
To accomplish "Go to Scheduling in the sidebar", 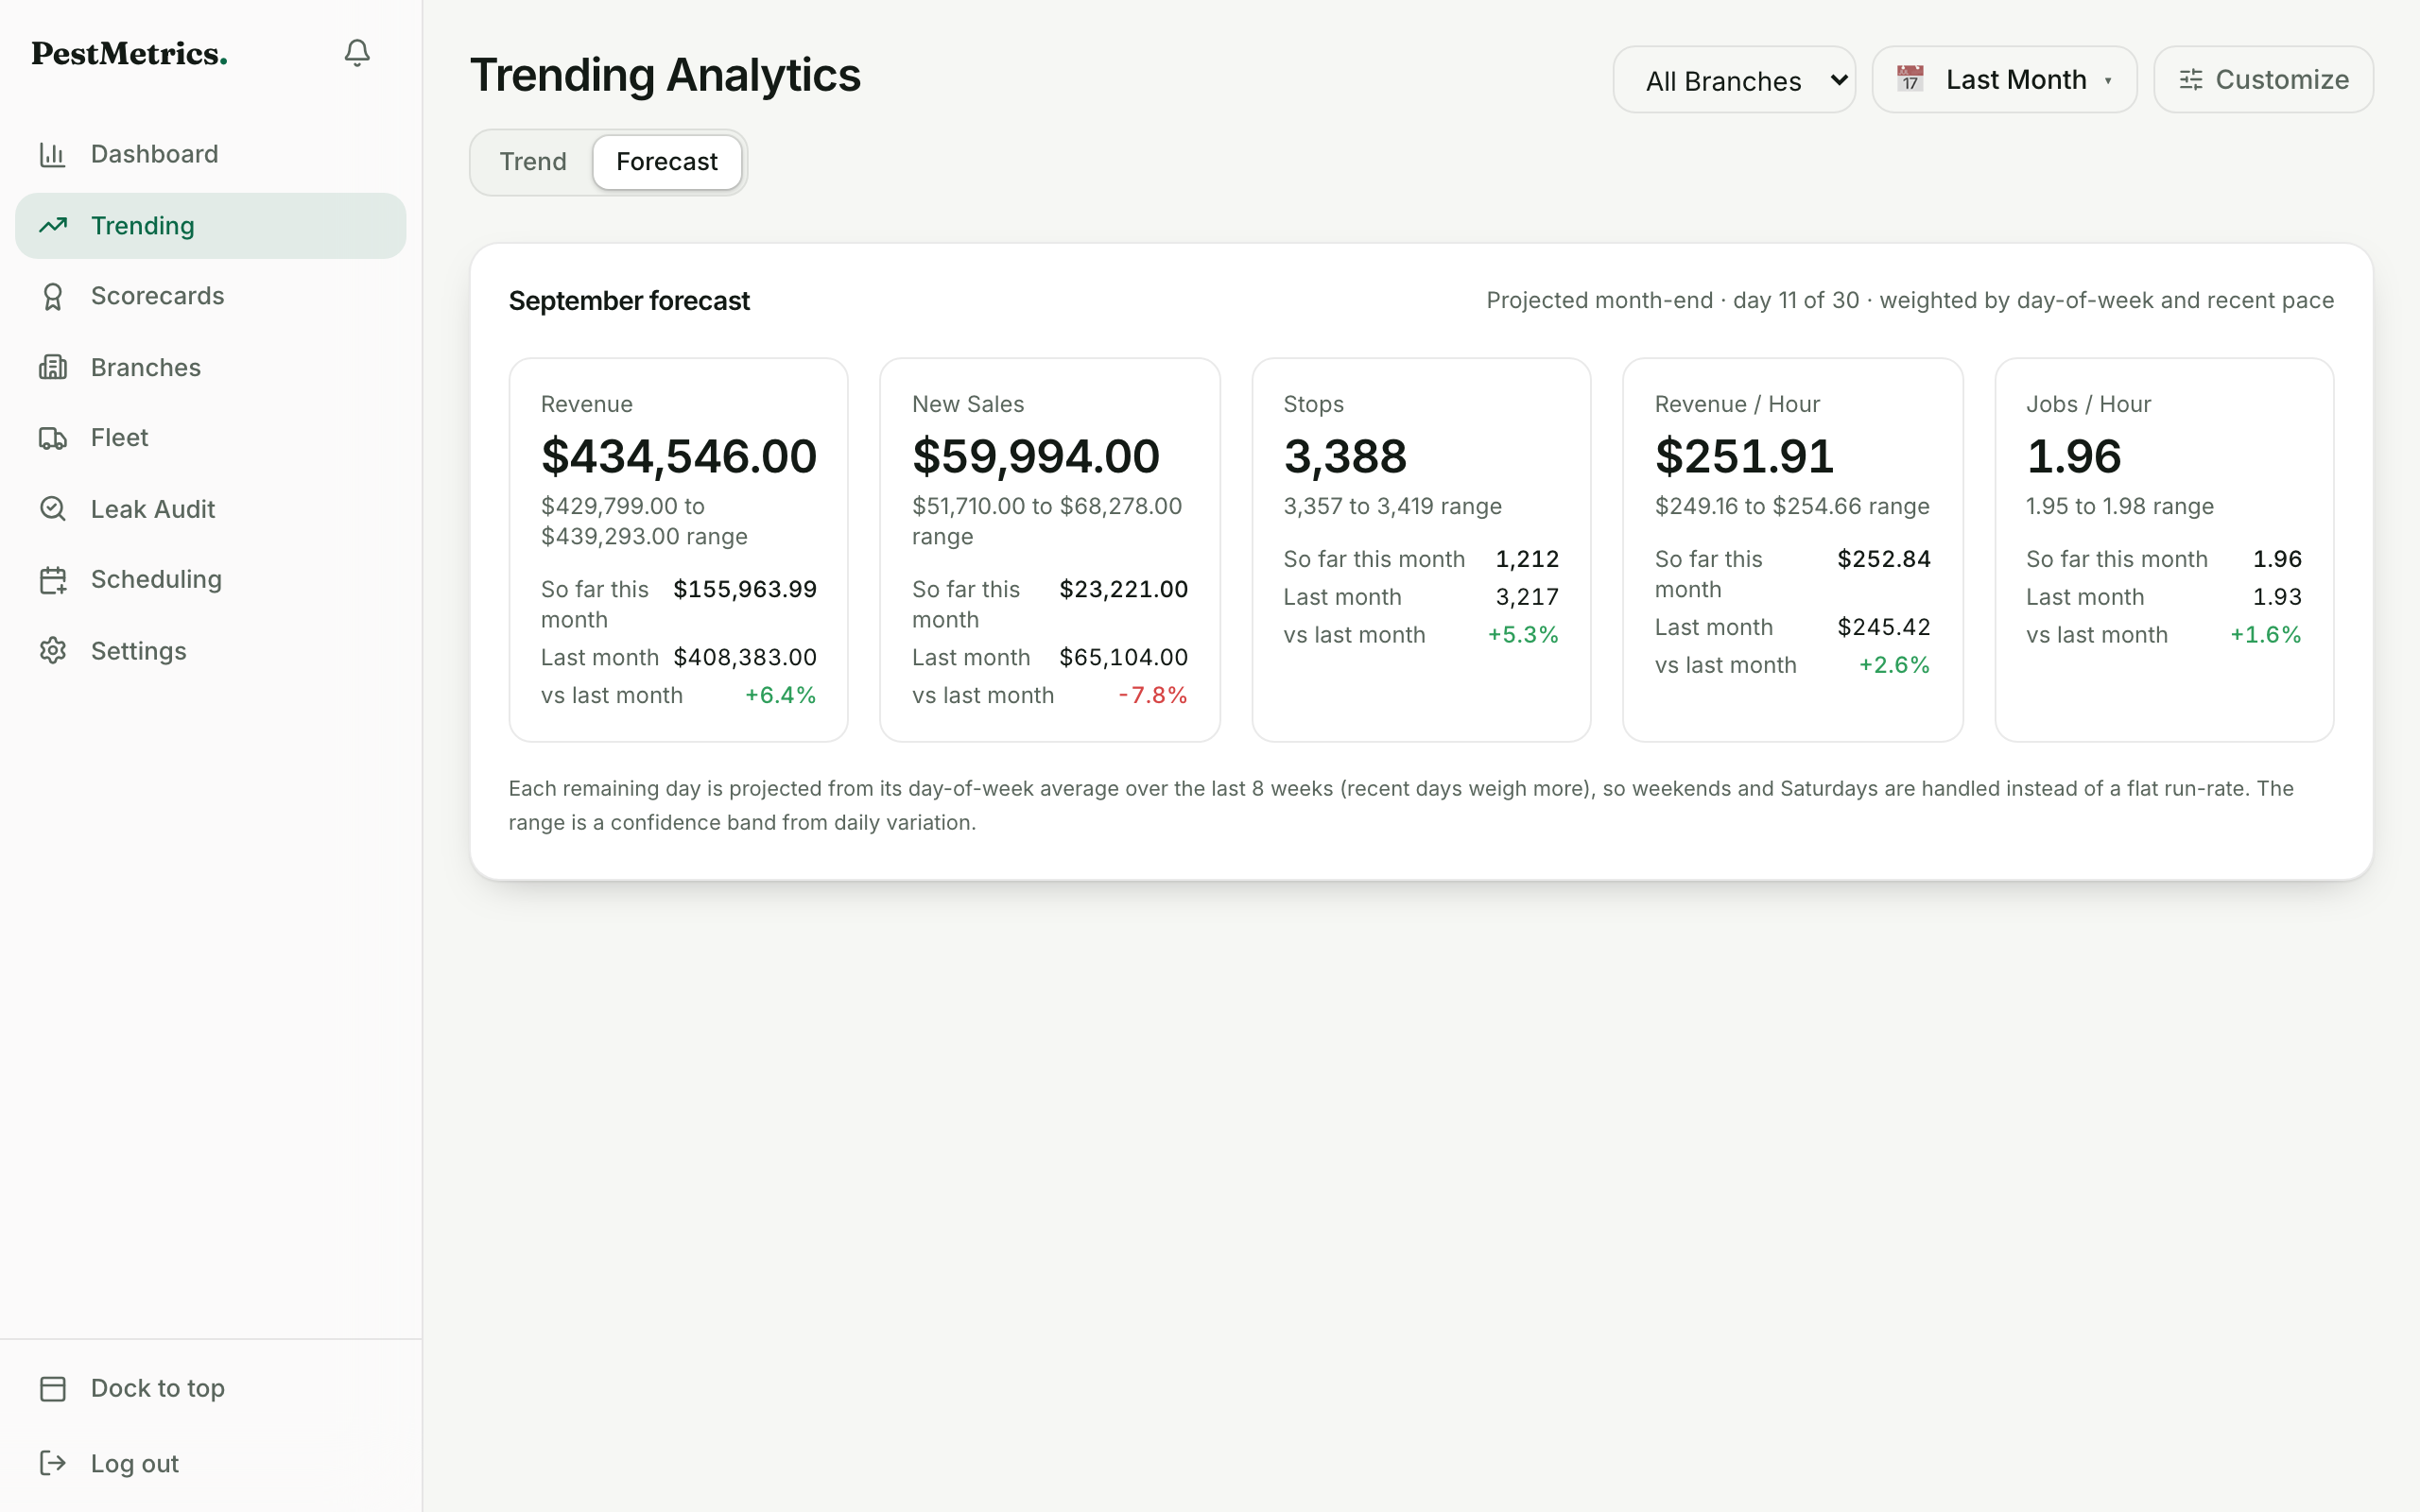I will click(211, 580).
